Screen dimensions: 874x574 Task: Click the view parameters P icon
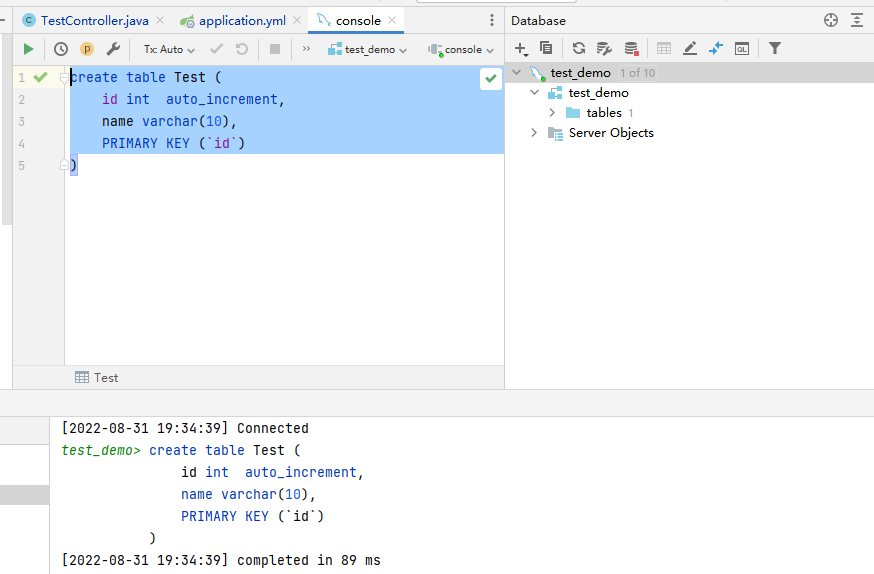click(87, 49)
